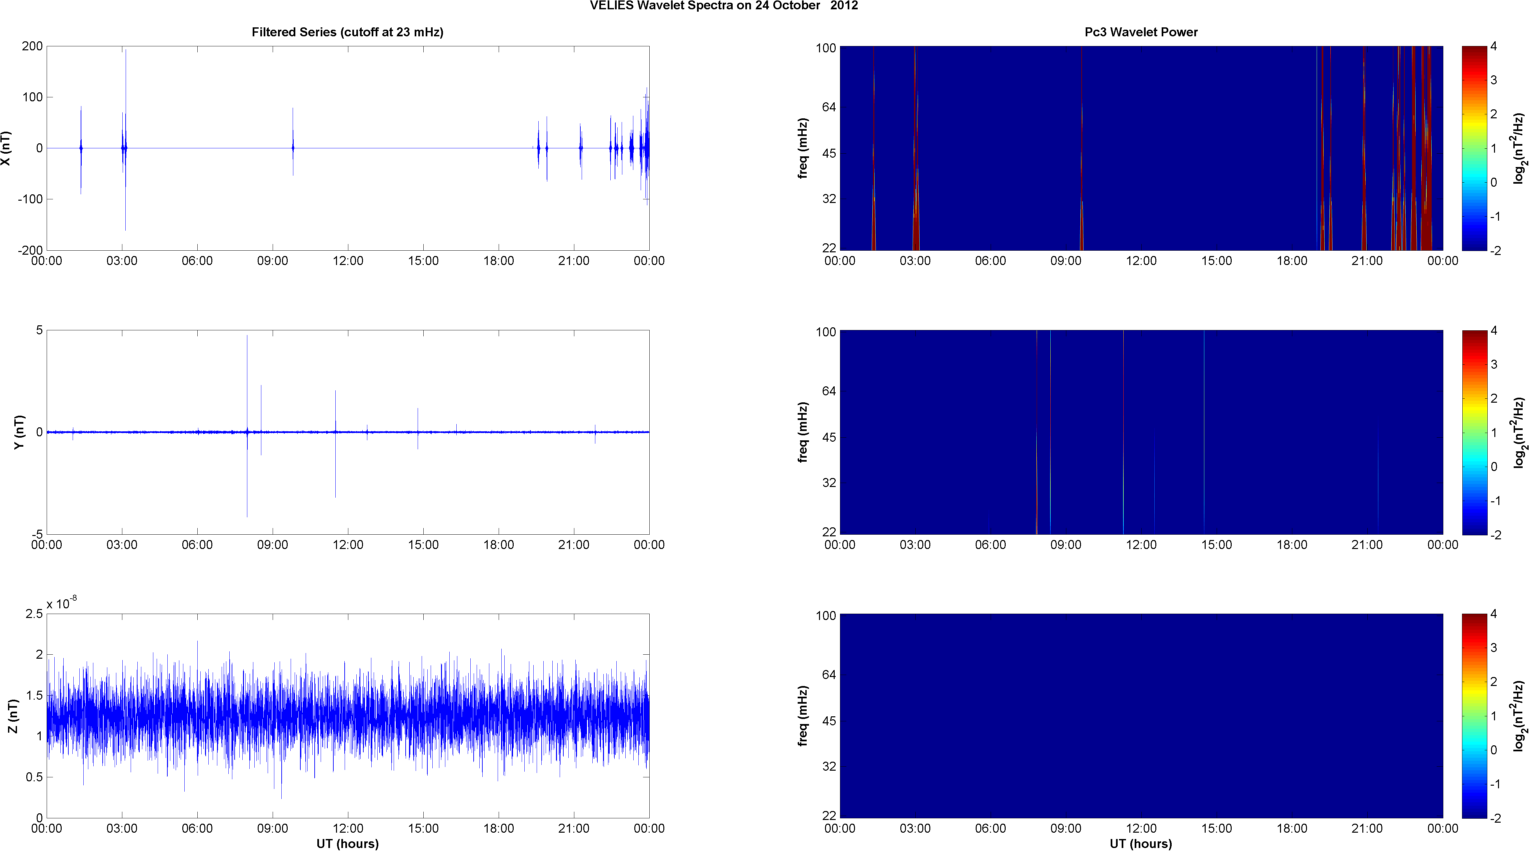Click the middle spectrogram's colorbar
1529x851 pixels.
[1474, 432]
